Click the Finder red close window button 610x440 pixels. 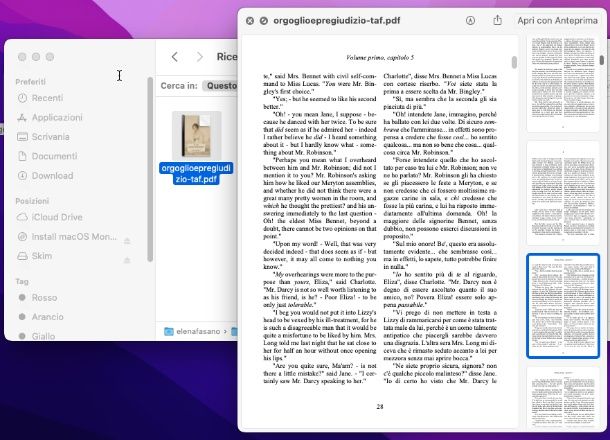tap(22, 57)
